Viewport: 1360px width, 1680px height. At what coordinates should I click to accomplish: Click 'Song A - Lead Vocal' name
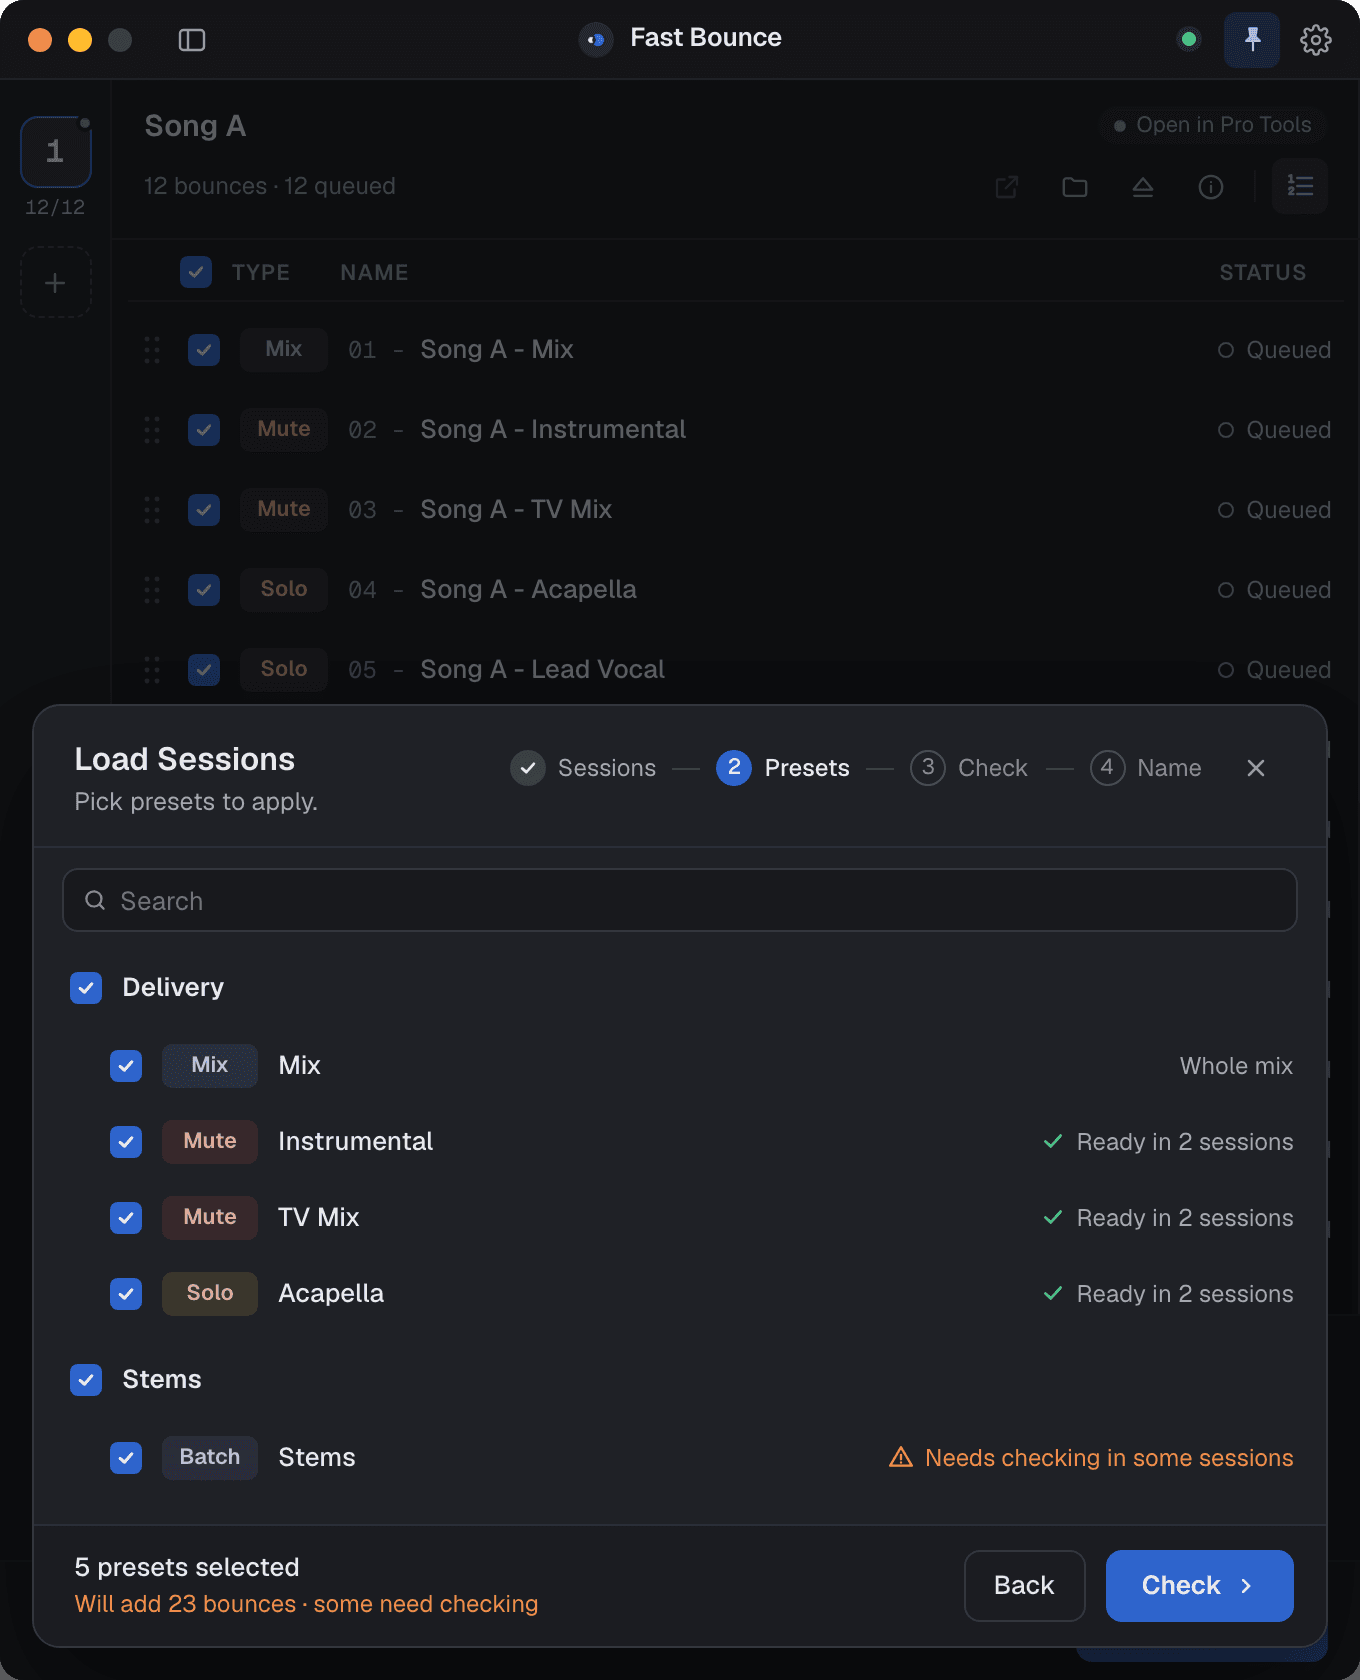click(x=542, y=670)
